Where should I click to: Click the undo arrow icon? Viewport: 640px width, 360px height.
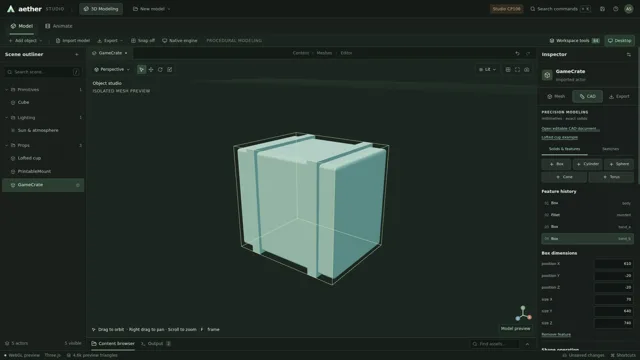pos(517,53)
